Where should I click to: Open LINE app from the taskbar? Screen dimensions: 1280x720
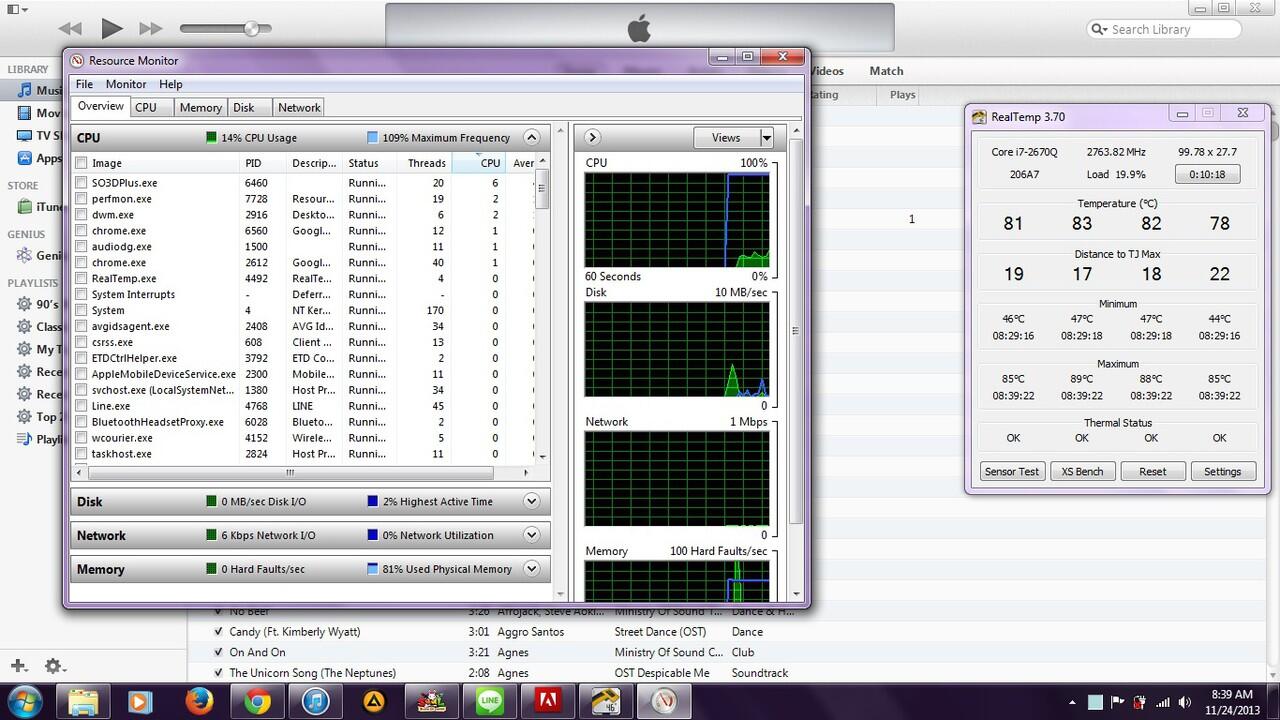tap(490, 701)
